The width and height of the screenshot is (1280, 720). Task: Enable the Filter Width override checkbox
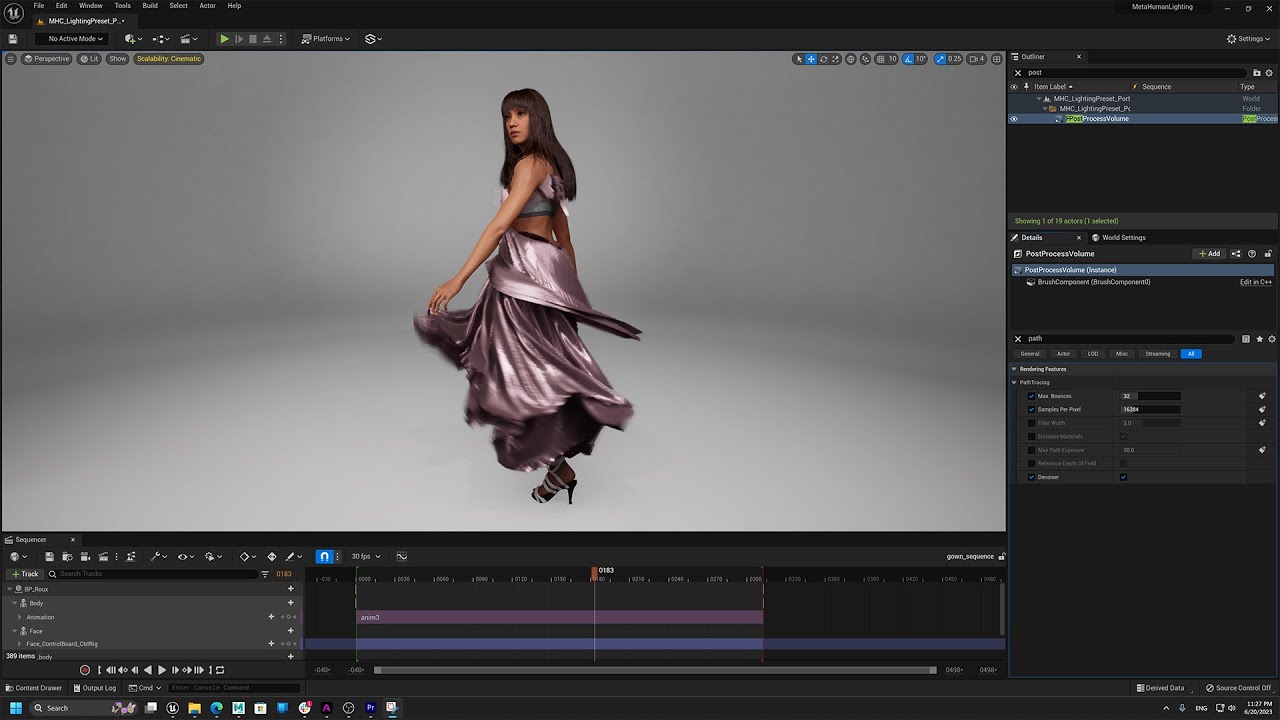coord(1032,423)
